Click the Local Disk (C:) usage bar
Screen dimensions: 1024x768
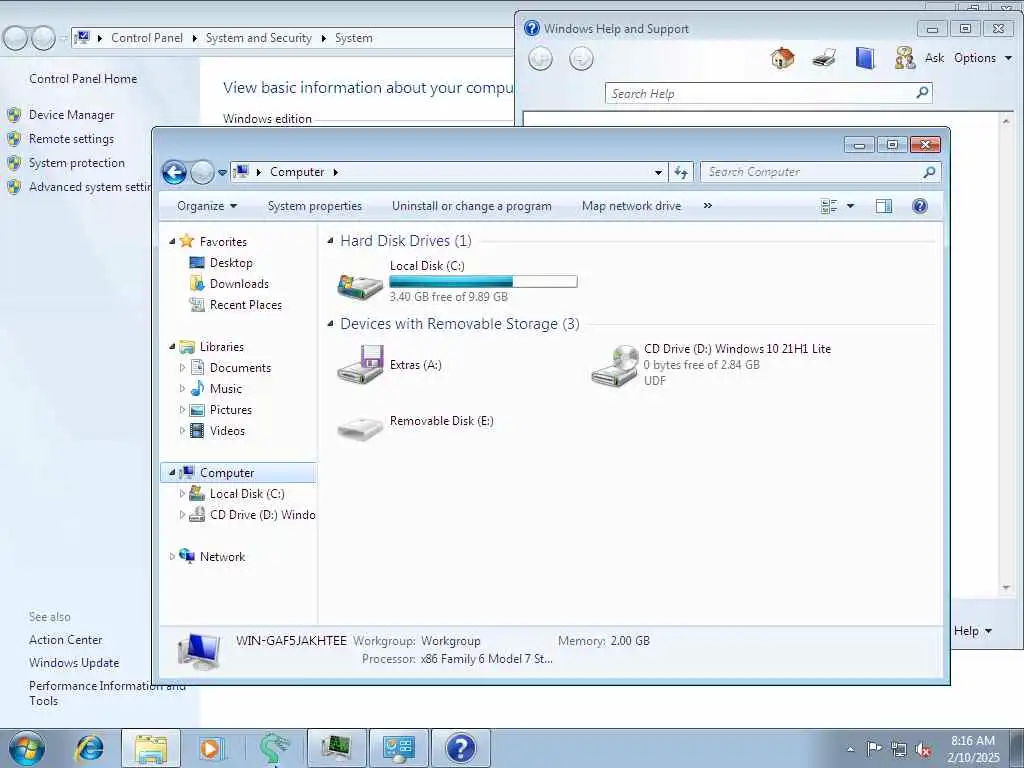click(x=483, y=281)
